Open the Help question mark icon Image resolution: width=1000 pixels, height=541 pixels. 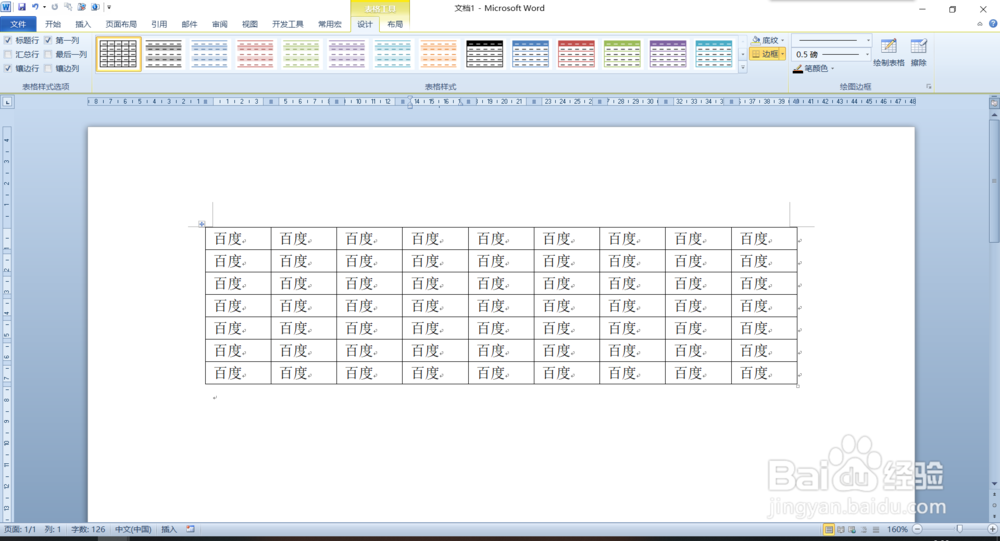(993, 24)
